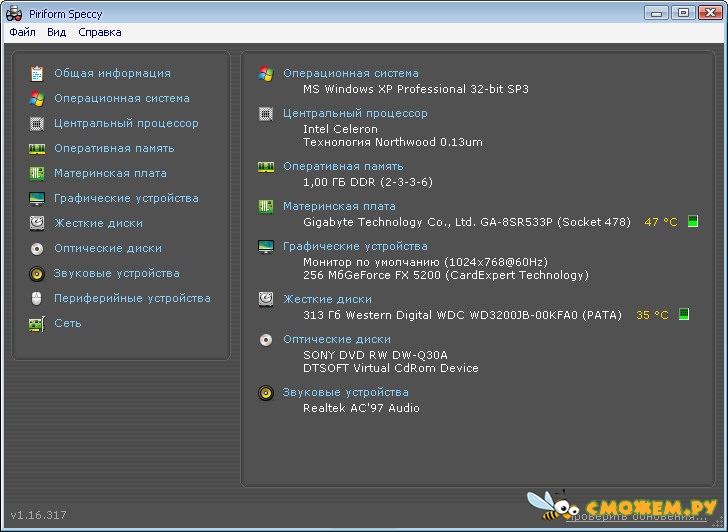Open the Вид menu

click(57, 32)
